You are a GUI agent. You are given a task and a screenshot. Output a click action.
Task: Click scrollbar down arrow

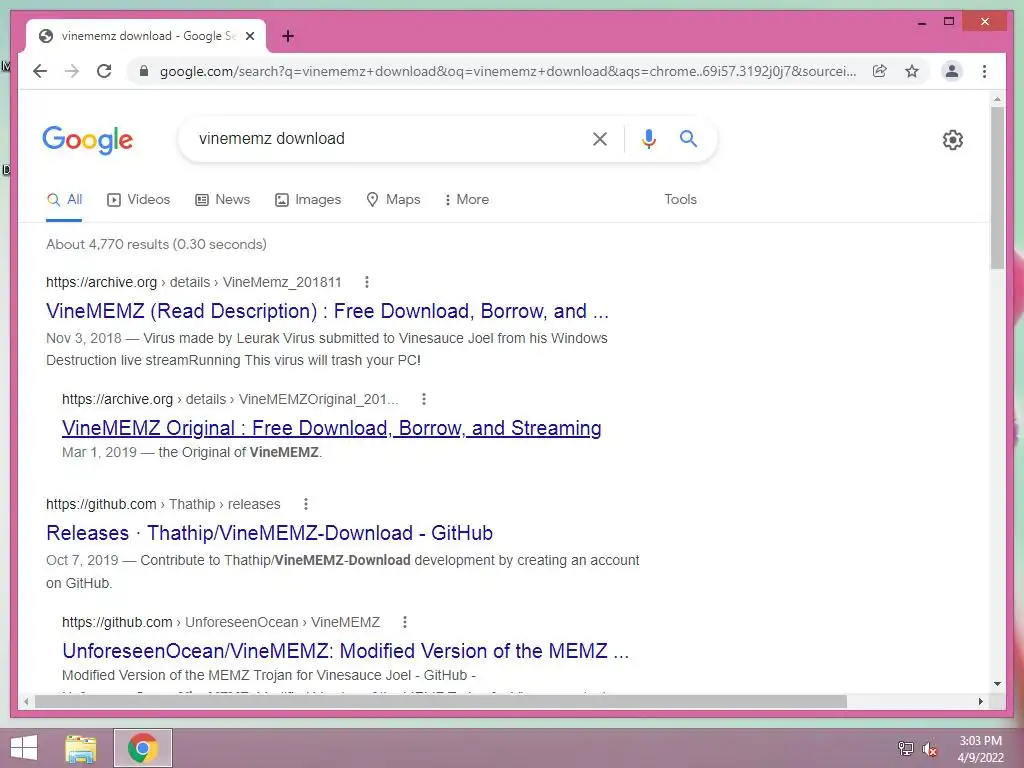(997, 684)
